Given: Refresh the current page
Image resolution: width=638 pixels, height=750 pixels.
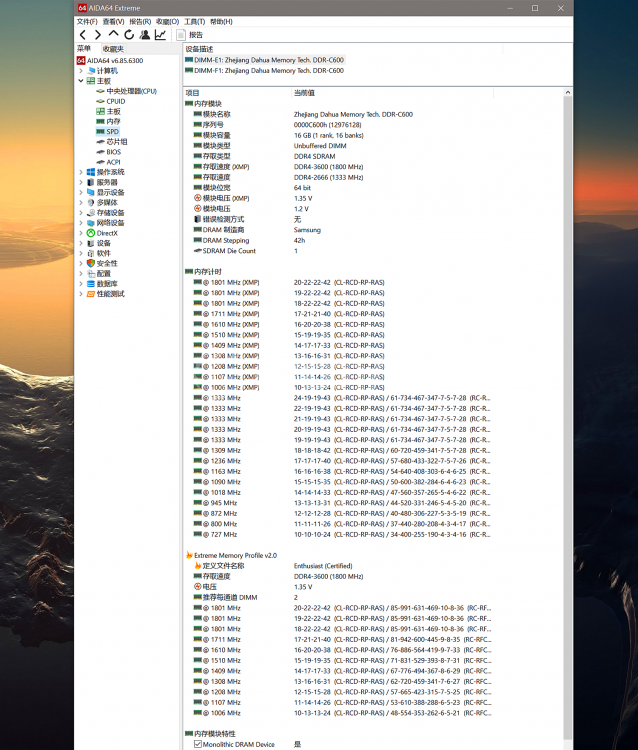Looking at the screenshot, I should [129, 35].
